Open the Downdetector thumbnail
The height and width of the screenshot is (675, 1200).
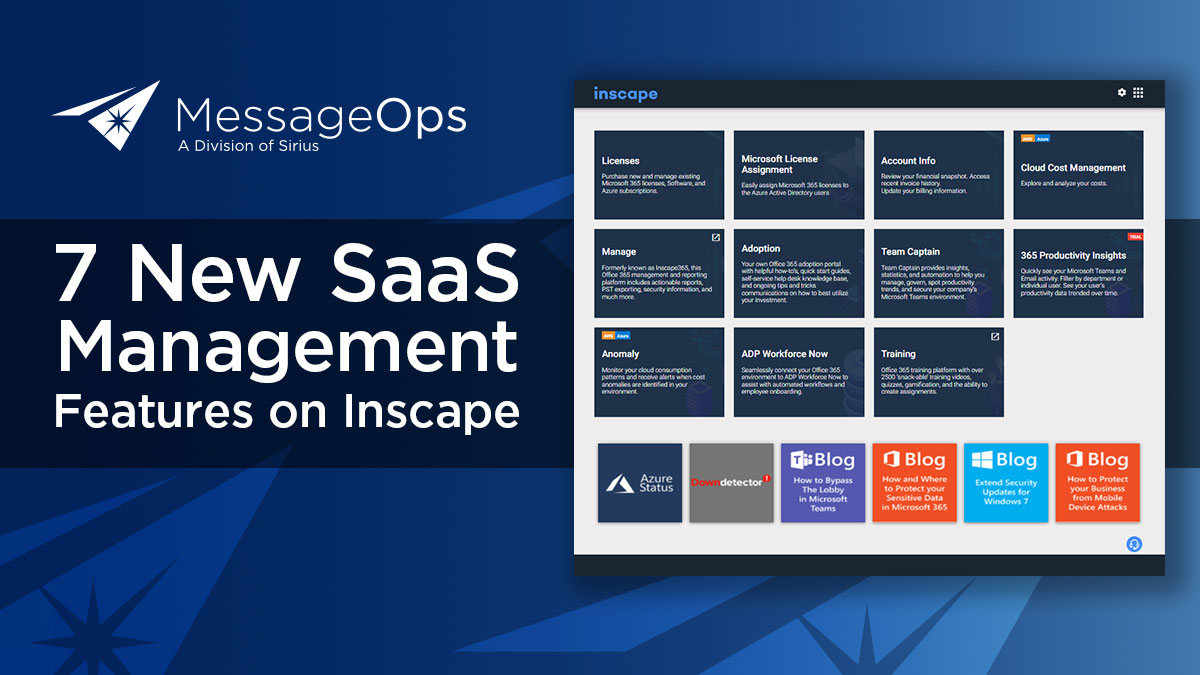tap(732, 483)
